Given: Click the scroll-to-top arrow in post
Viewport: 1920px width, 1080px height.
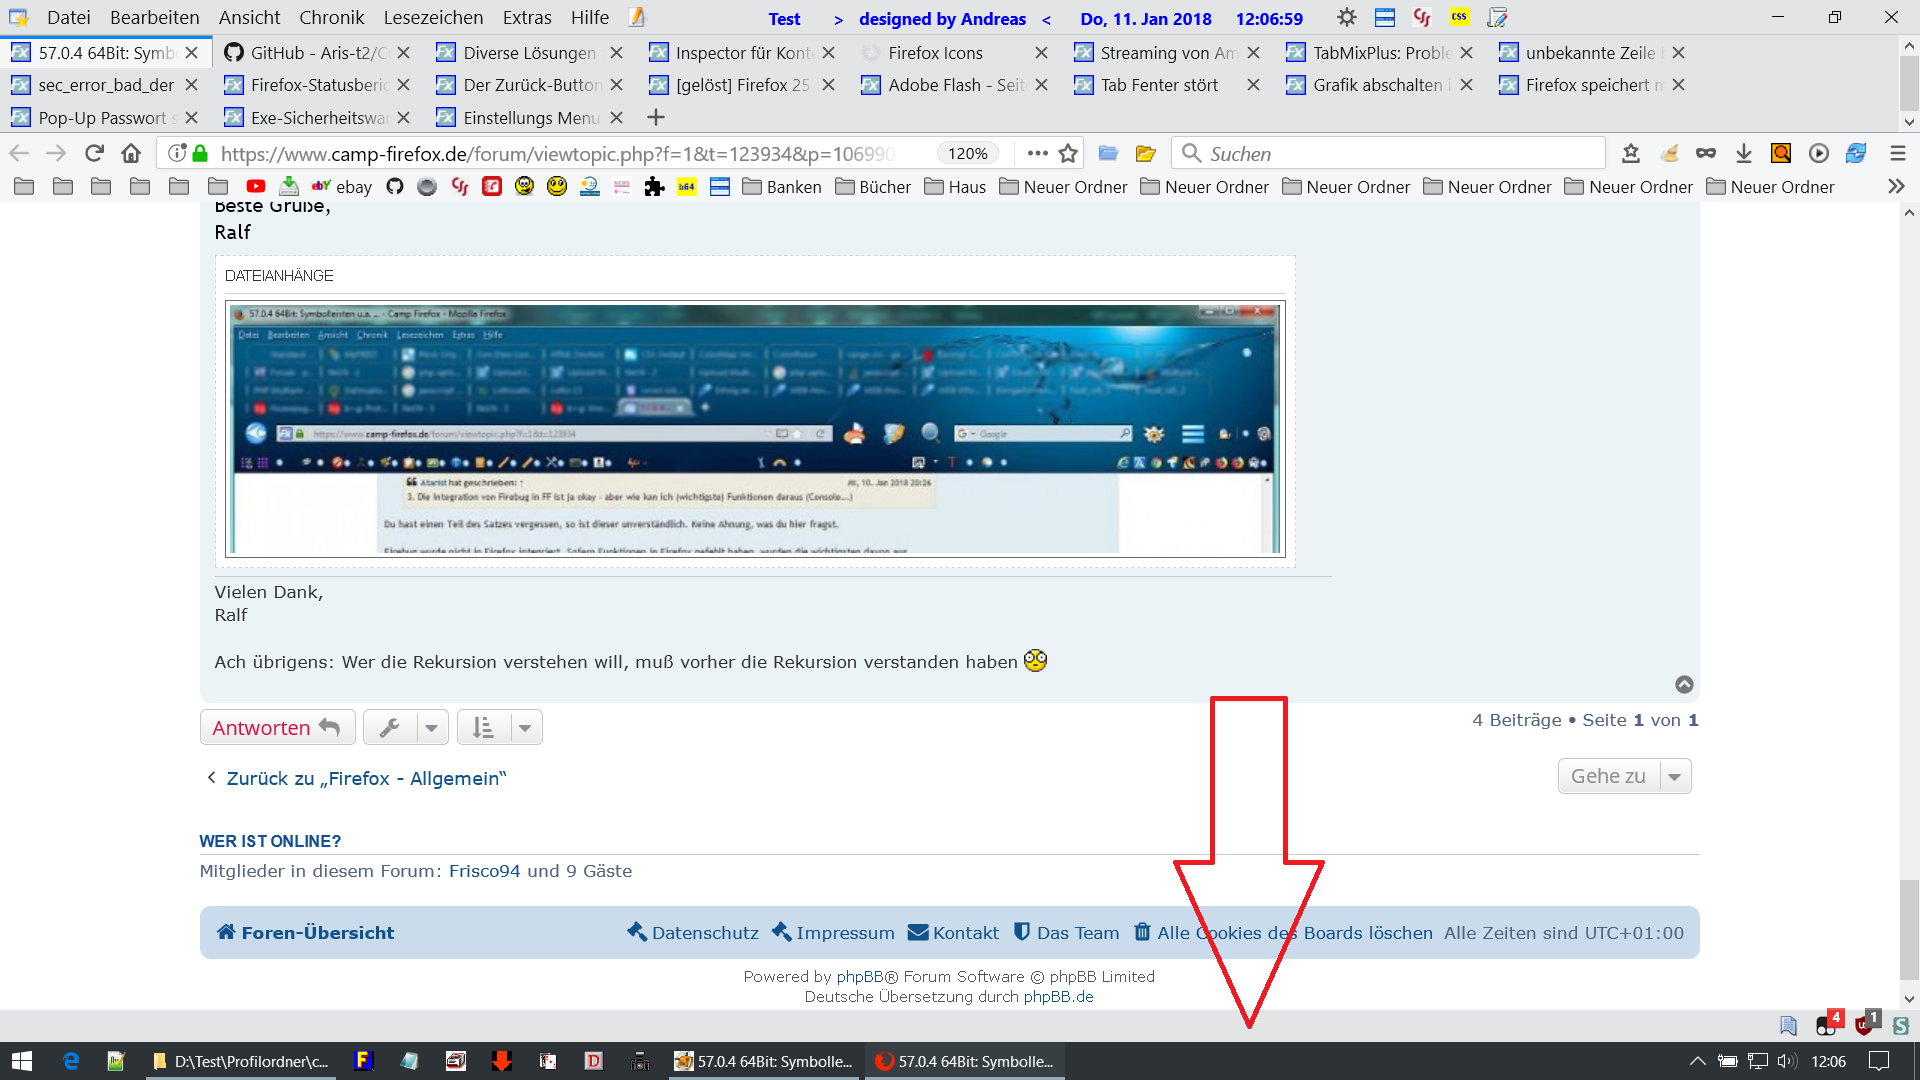Looking at the screenshot, I should click(x=1684, y=684).
